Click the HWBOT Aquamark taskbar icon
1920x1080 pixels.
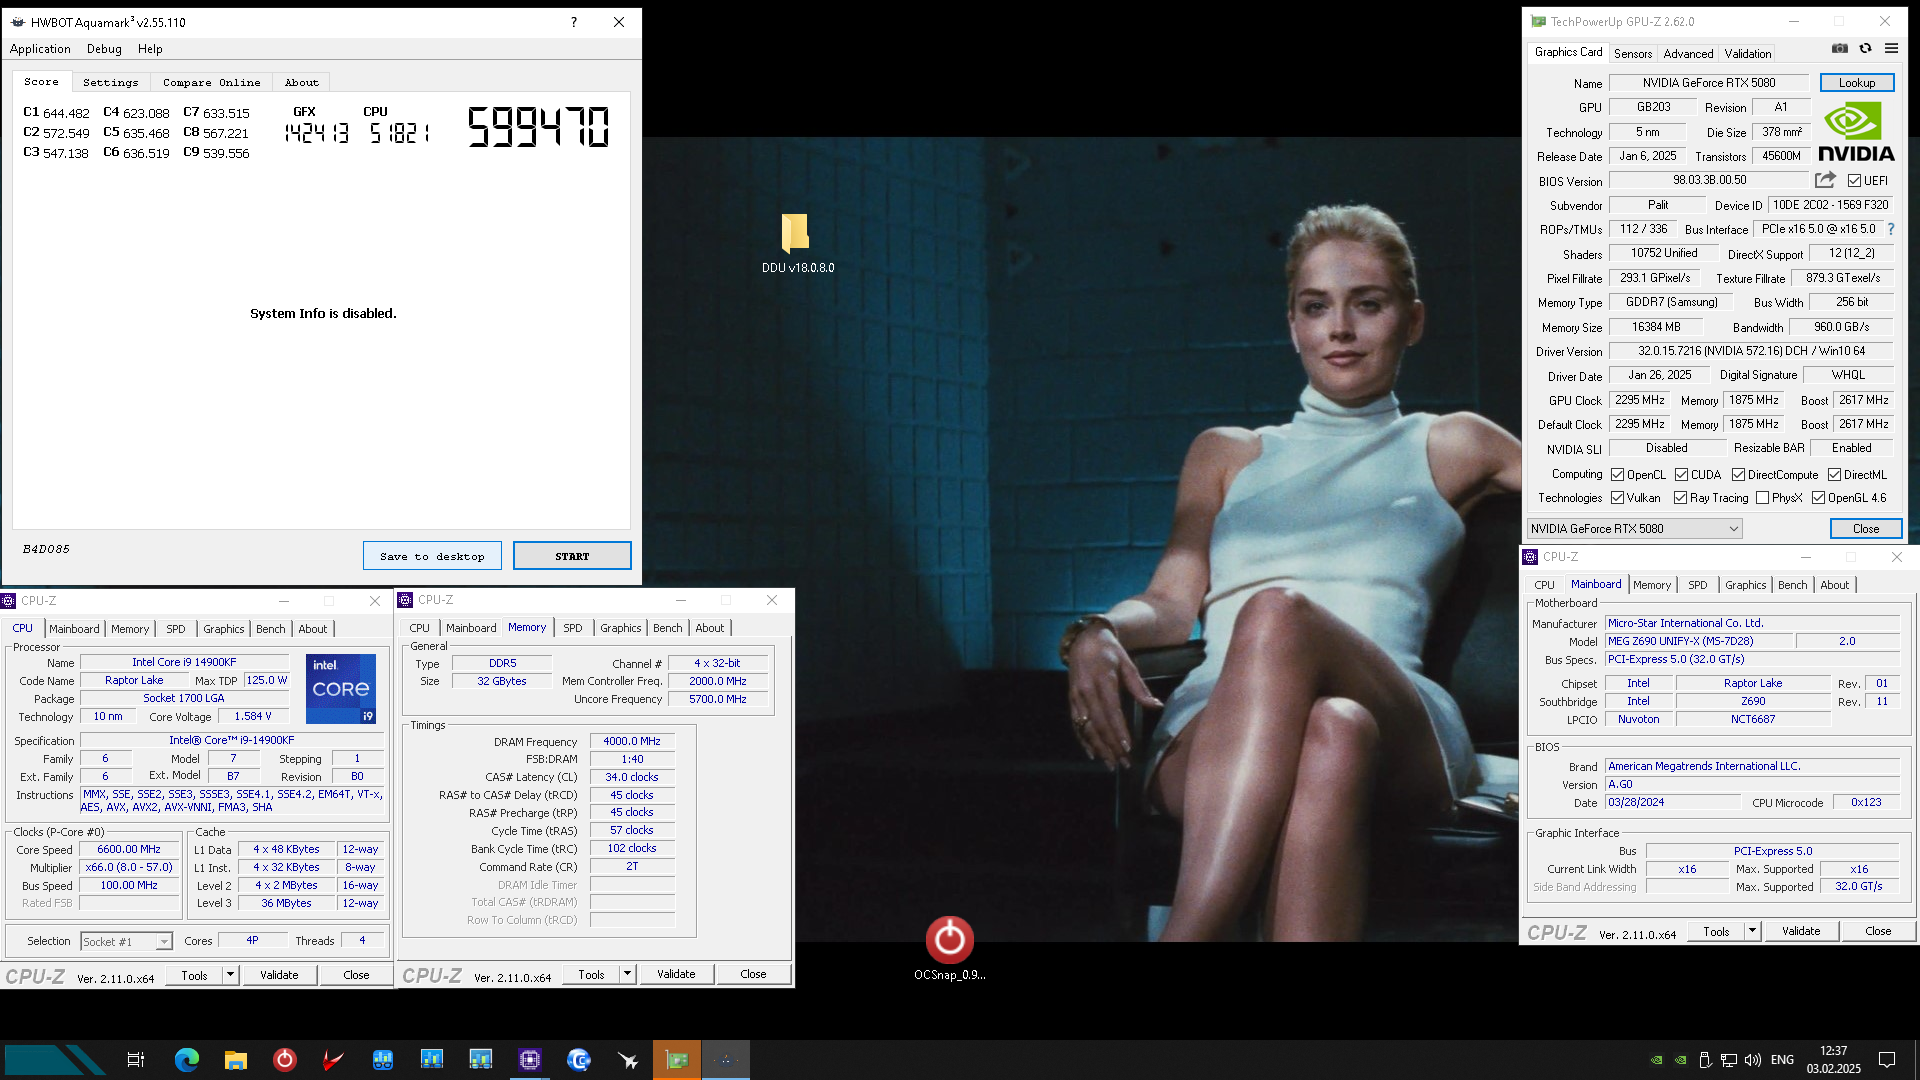pos(726,1060)
